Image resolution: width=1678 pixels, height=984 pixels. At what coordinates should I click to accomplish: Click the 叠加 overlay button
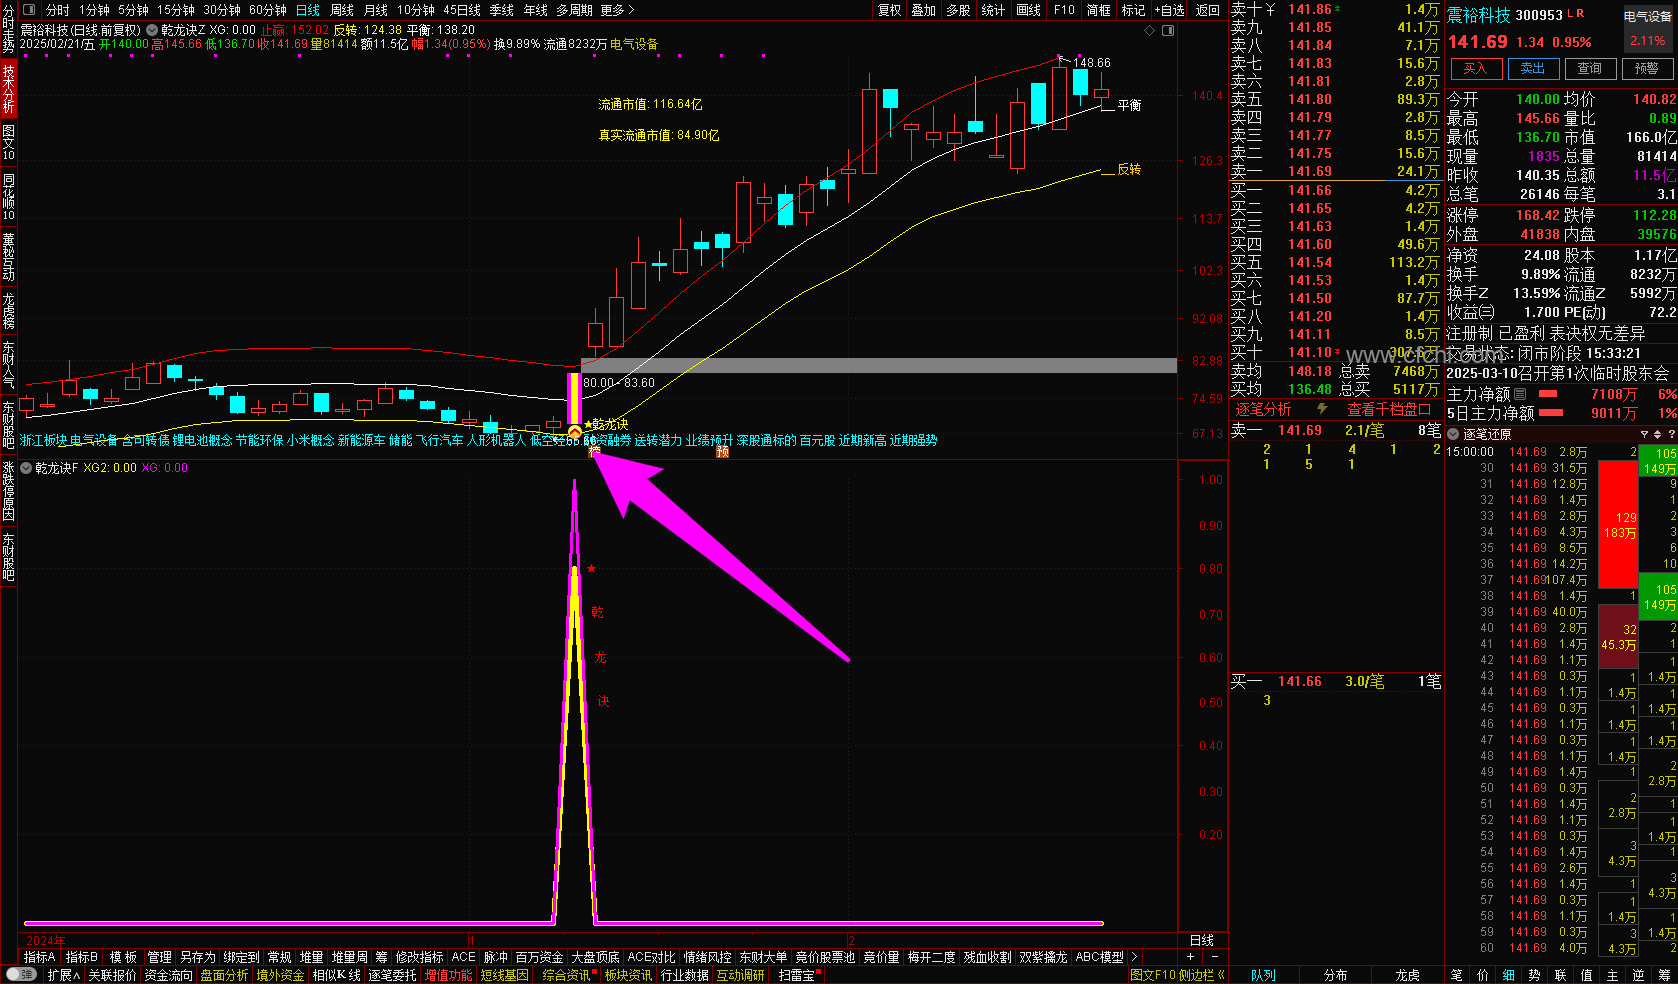924,10
